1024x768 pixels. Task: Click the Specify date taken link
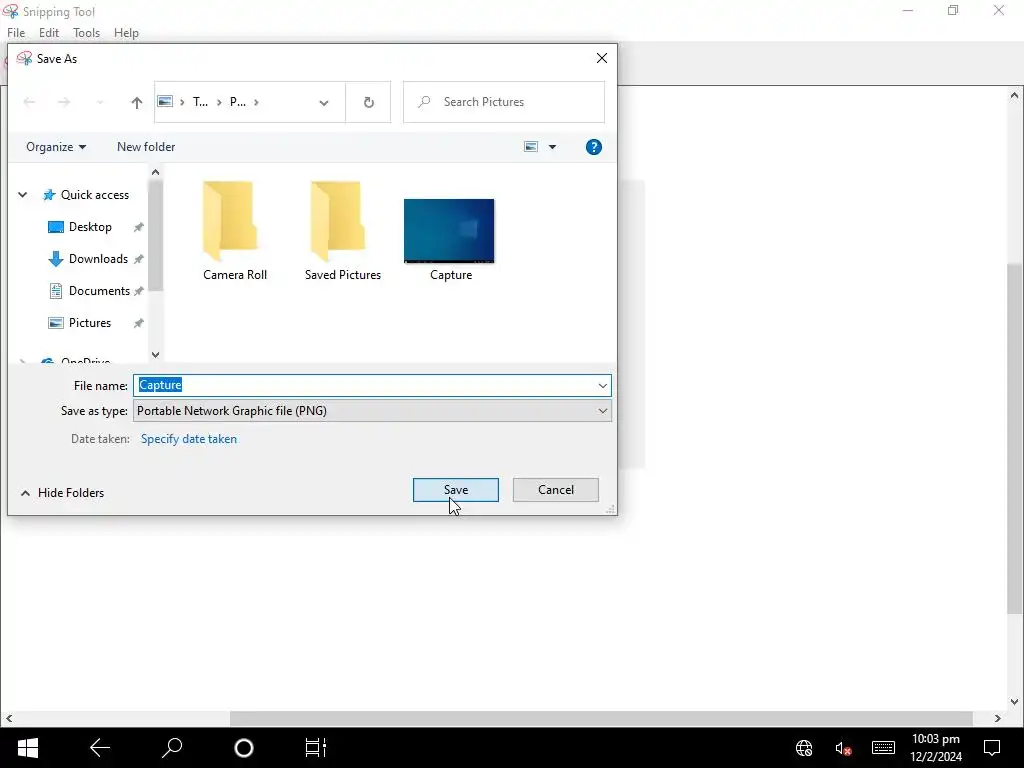coord(189,439)
